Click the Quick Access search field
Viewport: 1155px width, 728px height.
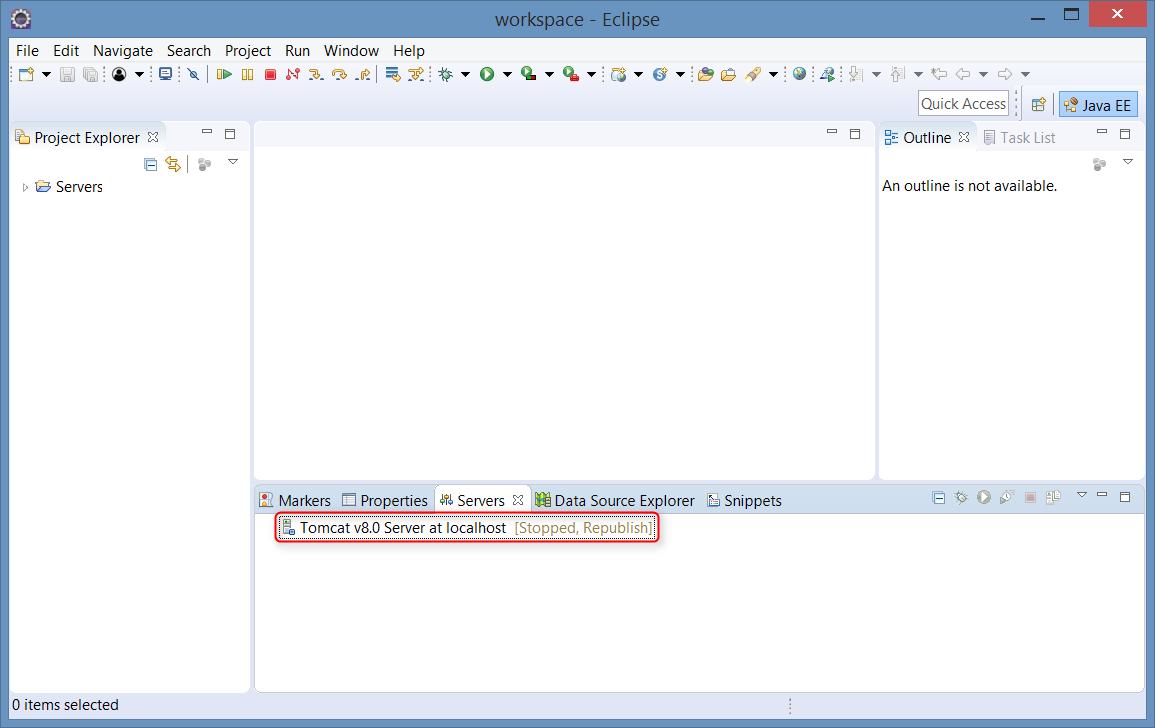(963, 104)
